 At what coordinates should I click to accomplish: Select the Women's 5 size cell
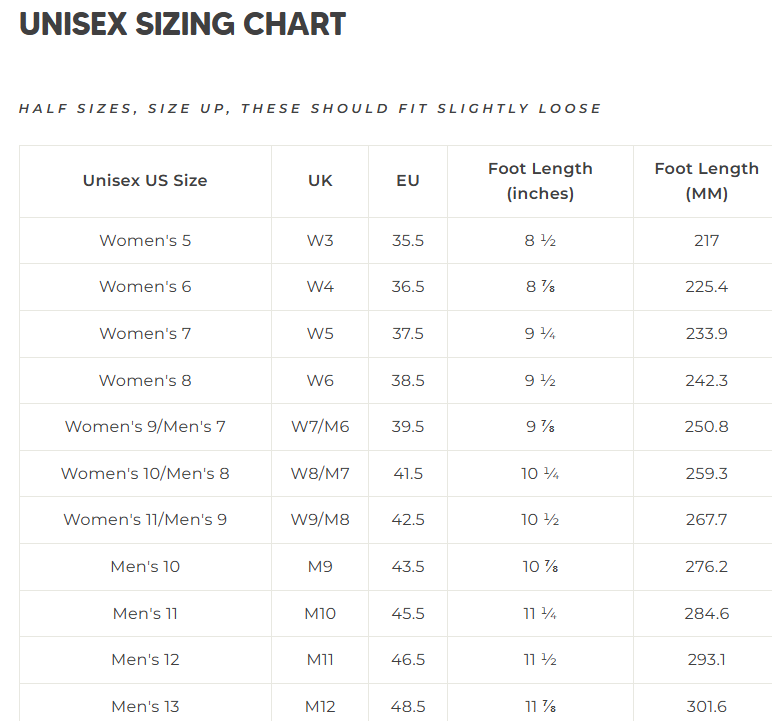pos(145,240)
